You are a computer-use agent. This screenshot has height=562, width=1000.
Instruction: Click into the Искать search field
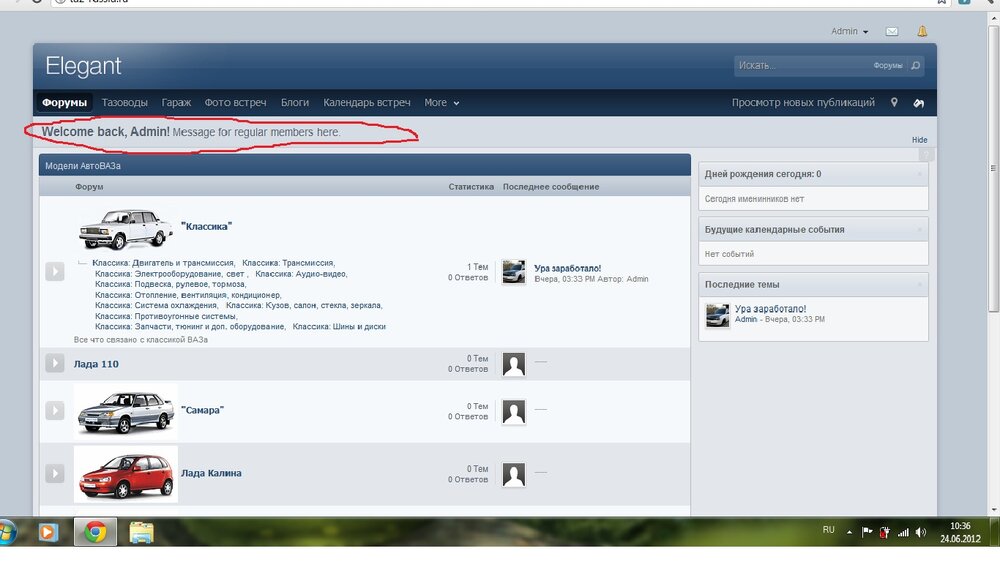(x=800, y=66)
